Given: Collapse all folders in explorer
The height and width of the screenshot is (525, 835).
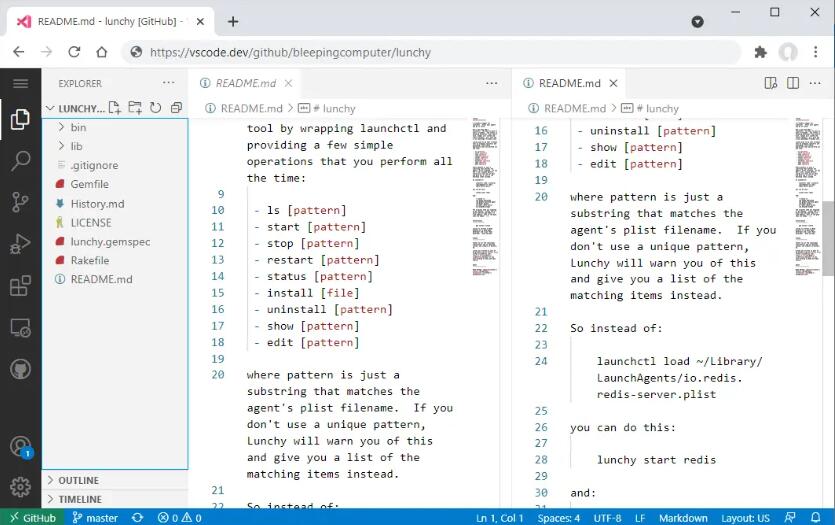Looking at the screenshot, I should click(176, 108).
